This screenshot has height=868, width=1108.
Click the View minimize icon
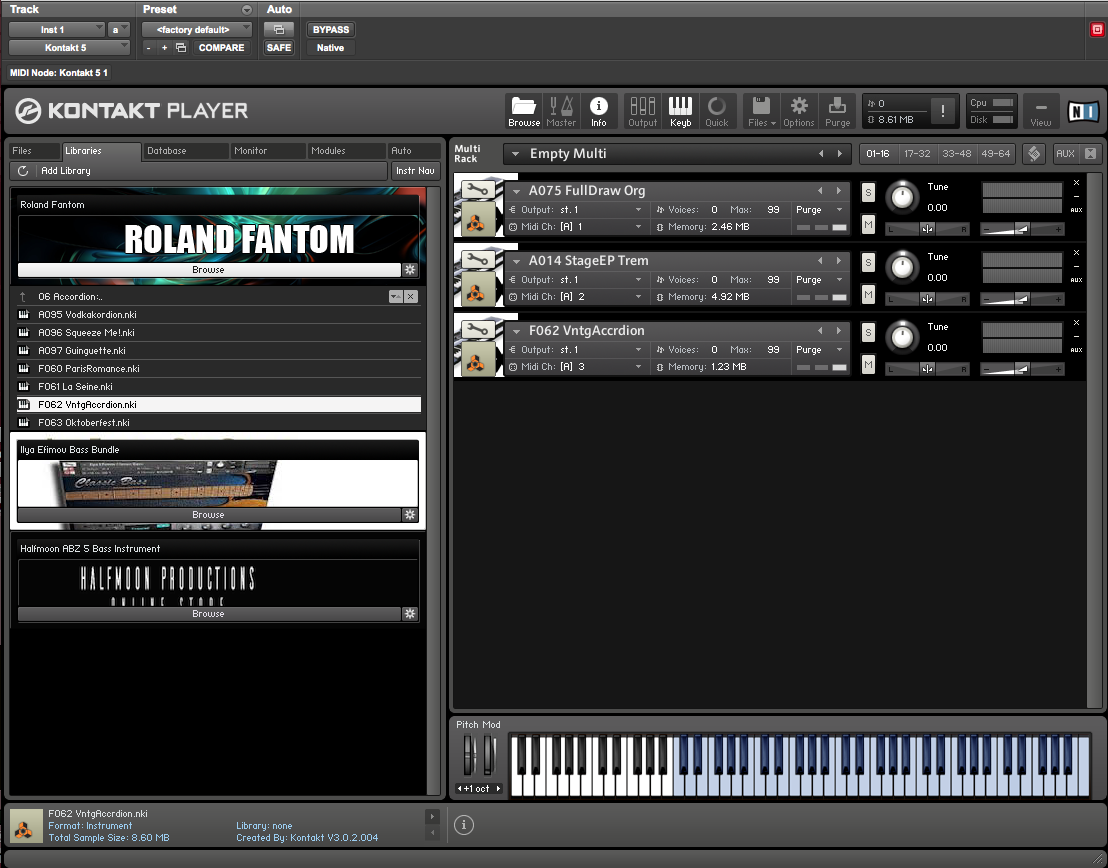[x=1041, y=111]
